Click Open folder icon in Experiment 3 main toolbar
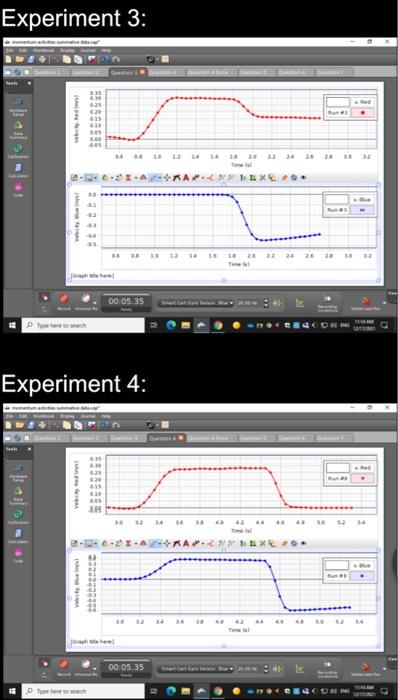398x700 pixels. (x=20, y=59)
